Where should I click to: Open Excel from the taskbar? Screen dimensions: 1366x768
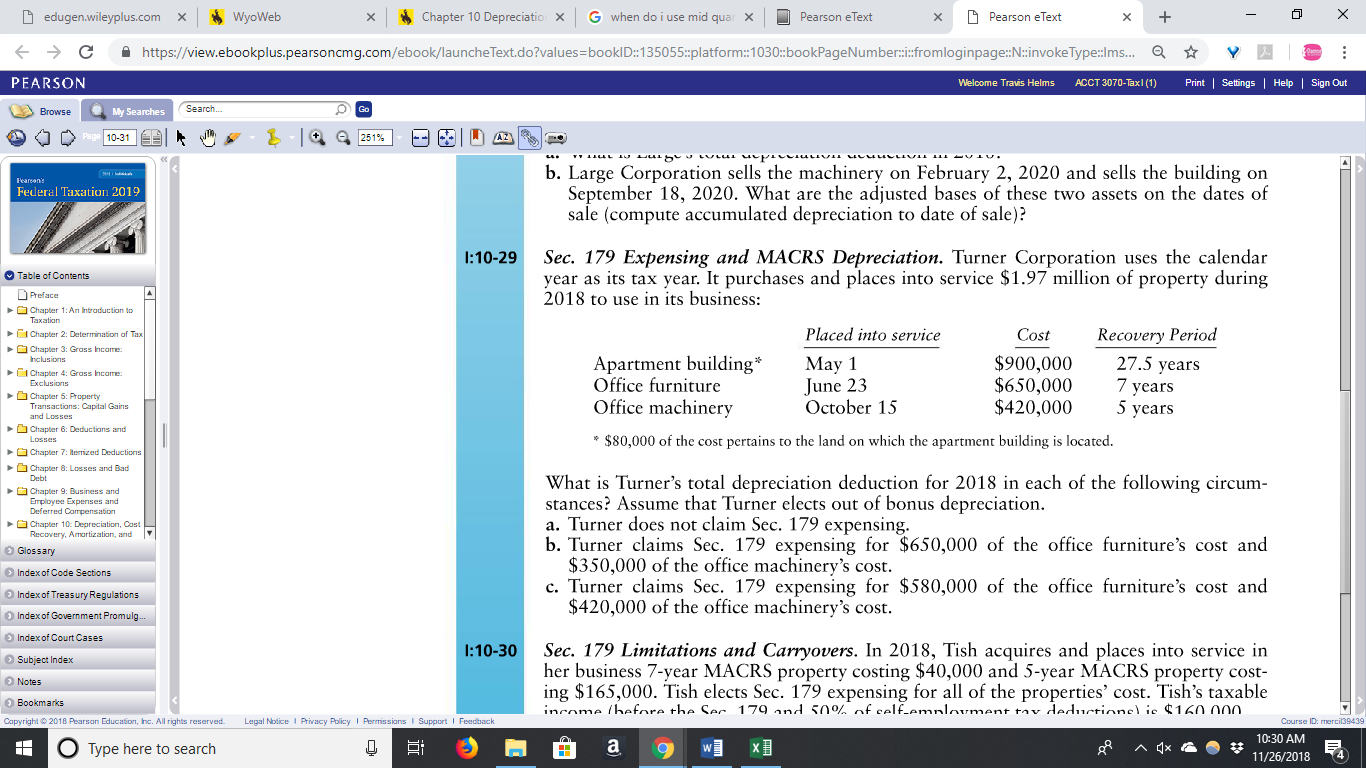[x=759, y=747]
